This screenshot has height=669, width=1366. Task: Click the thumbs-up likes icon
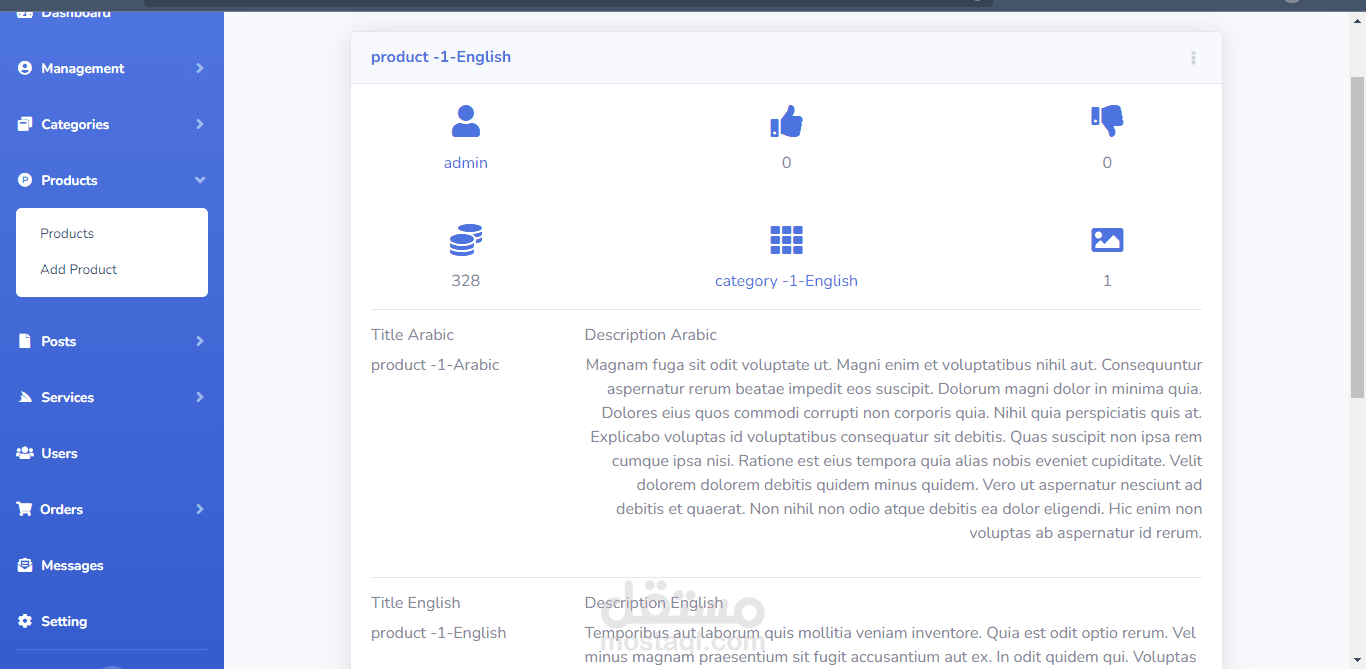(x=786, y=121)
